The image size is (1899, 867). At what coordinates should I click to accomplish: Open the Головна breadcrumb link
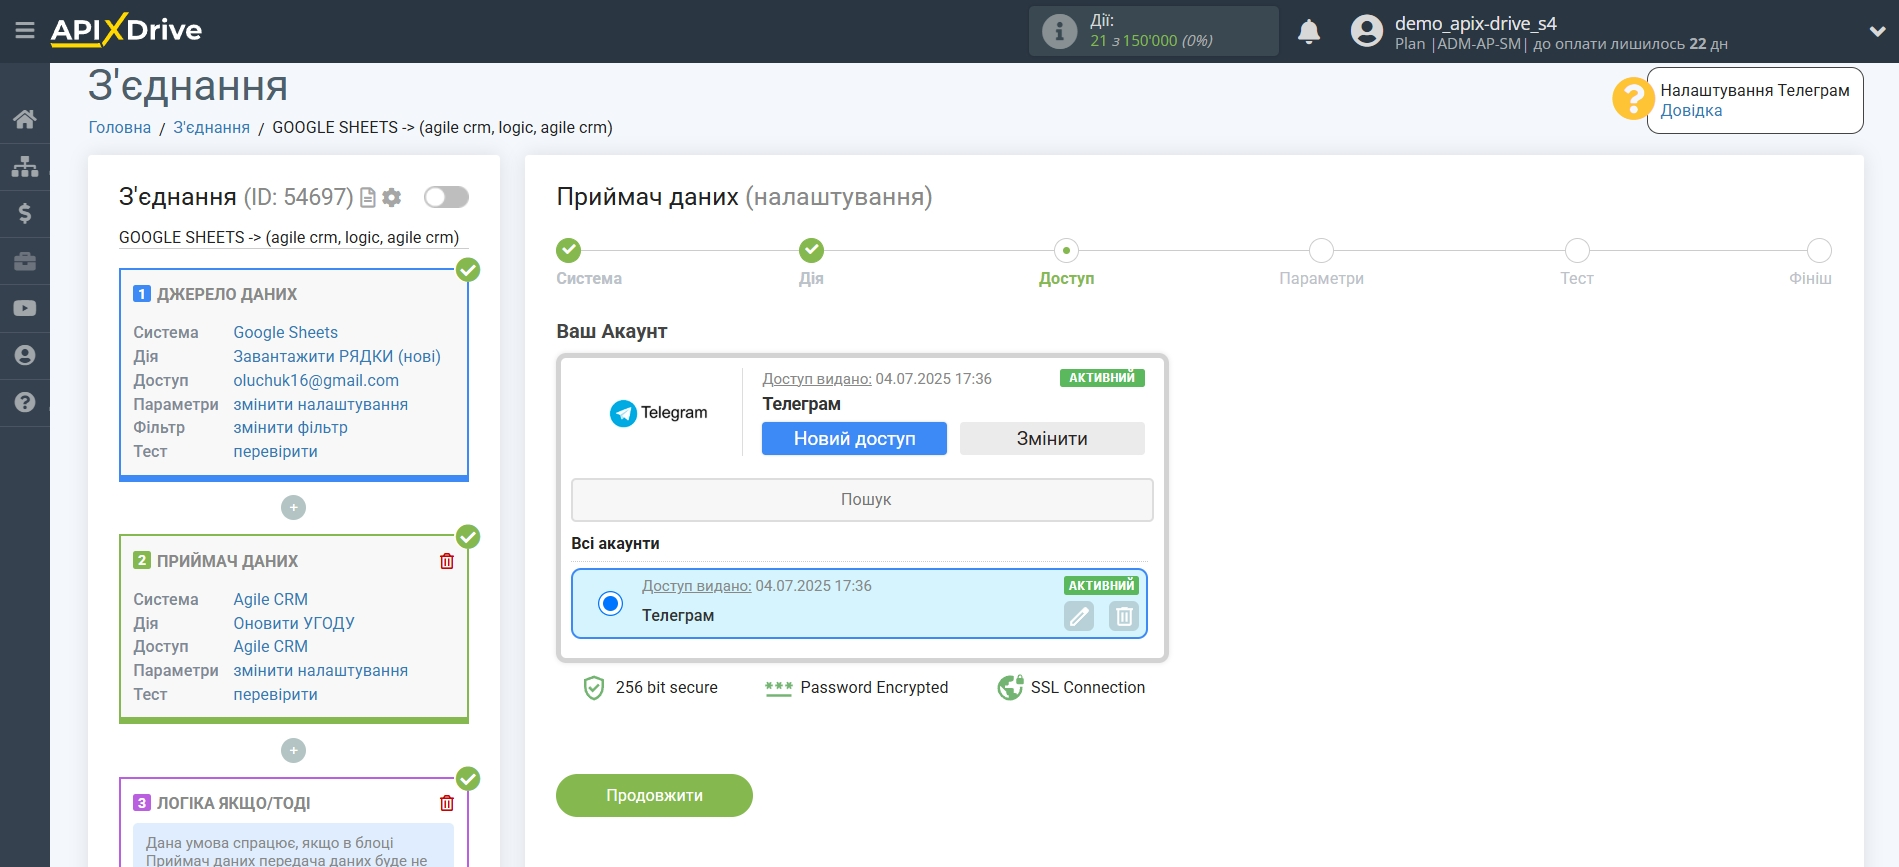(119, 127)
